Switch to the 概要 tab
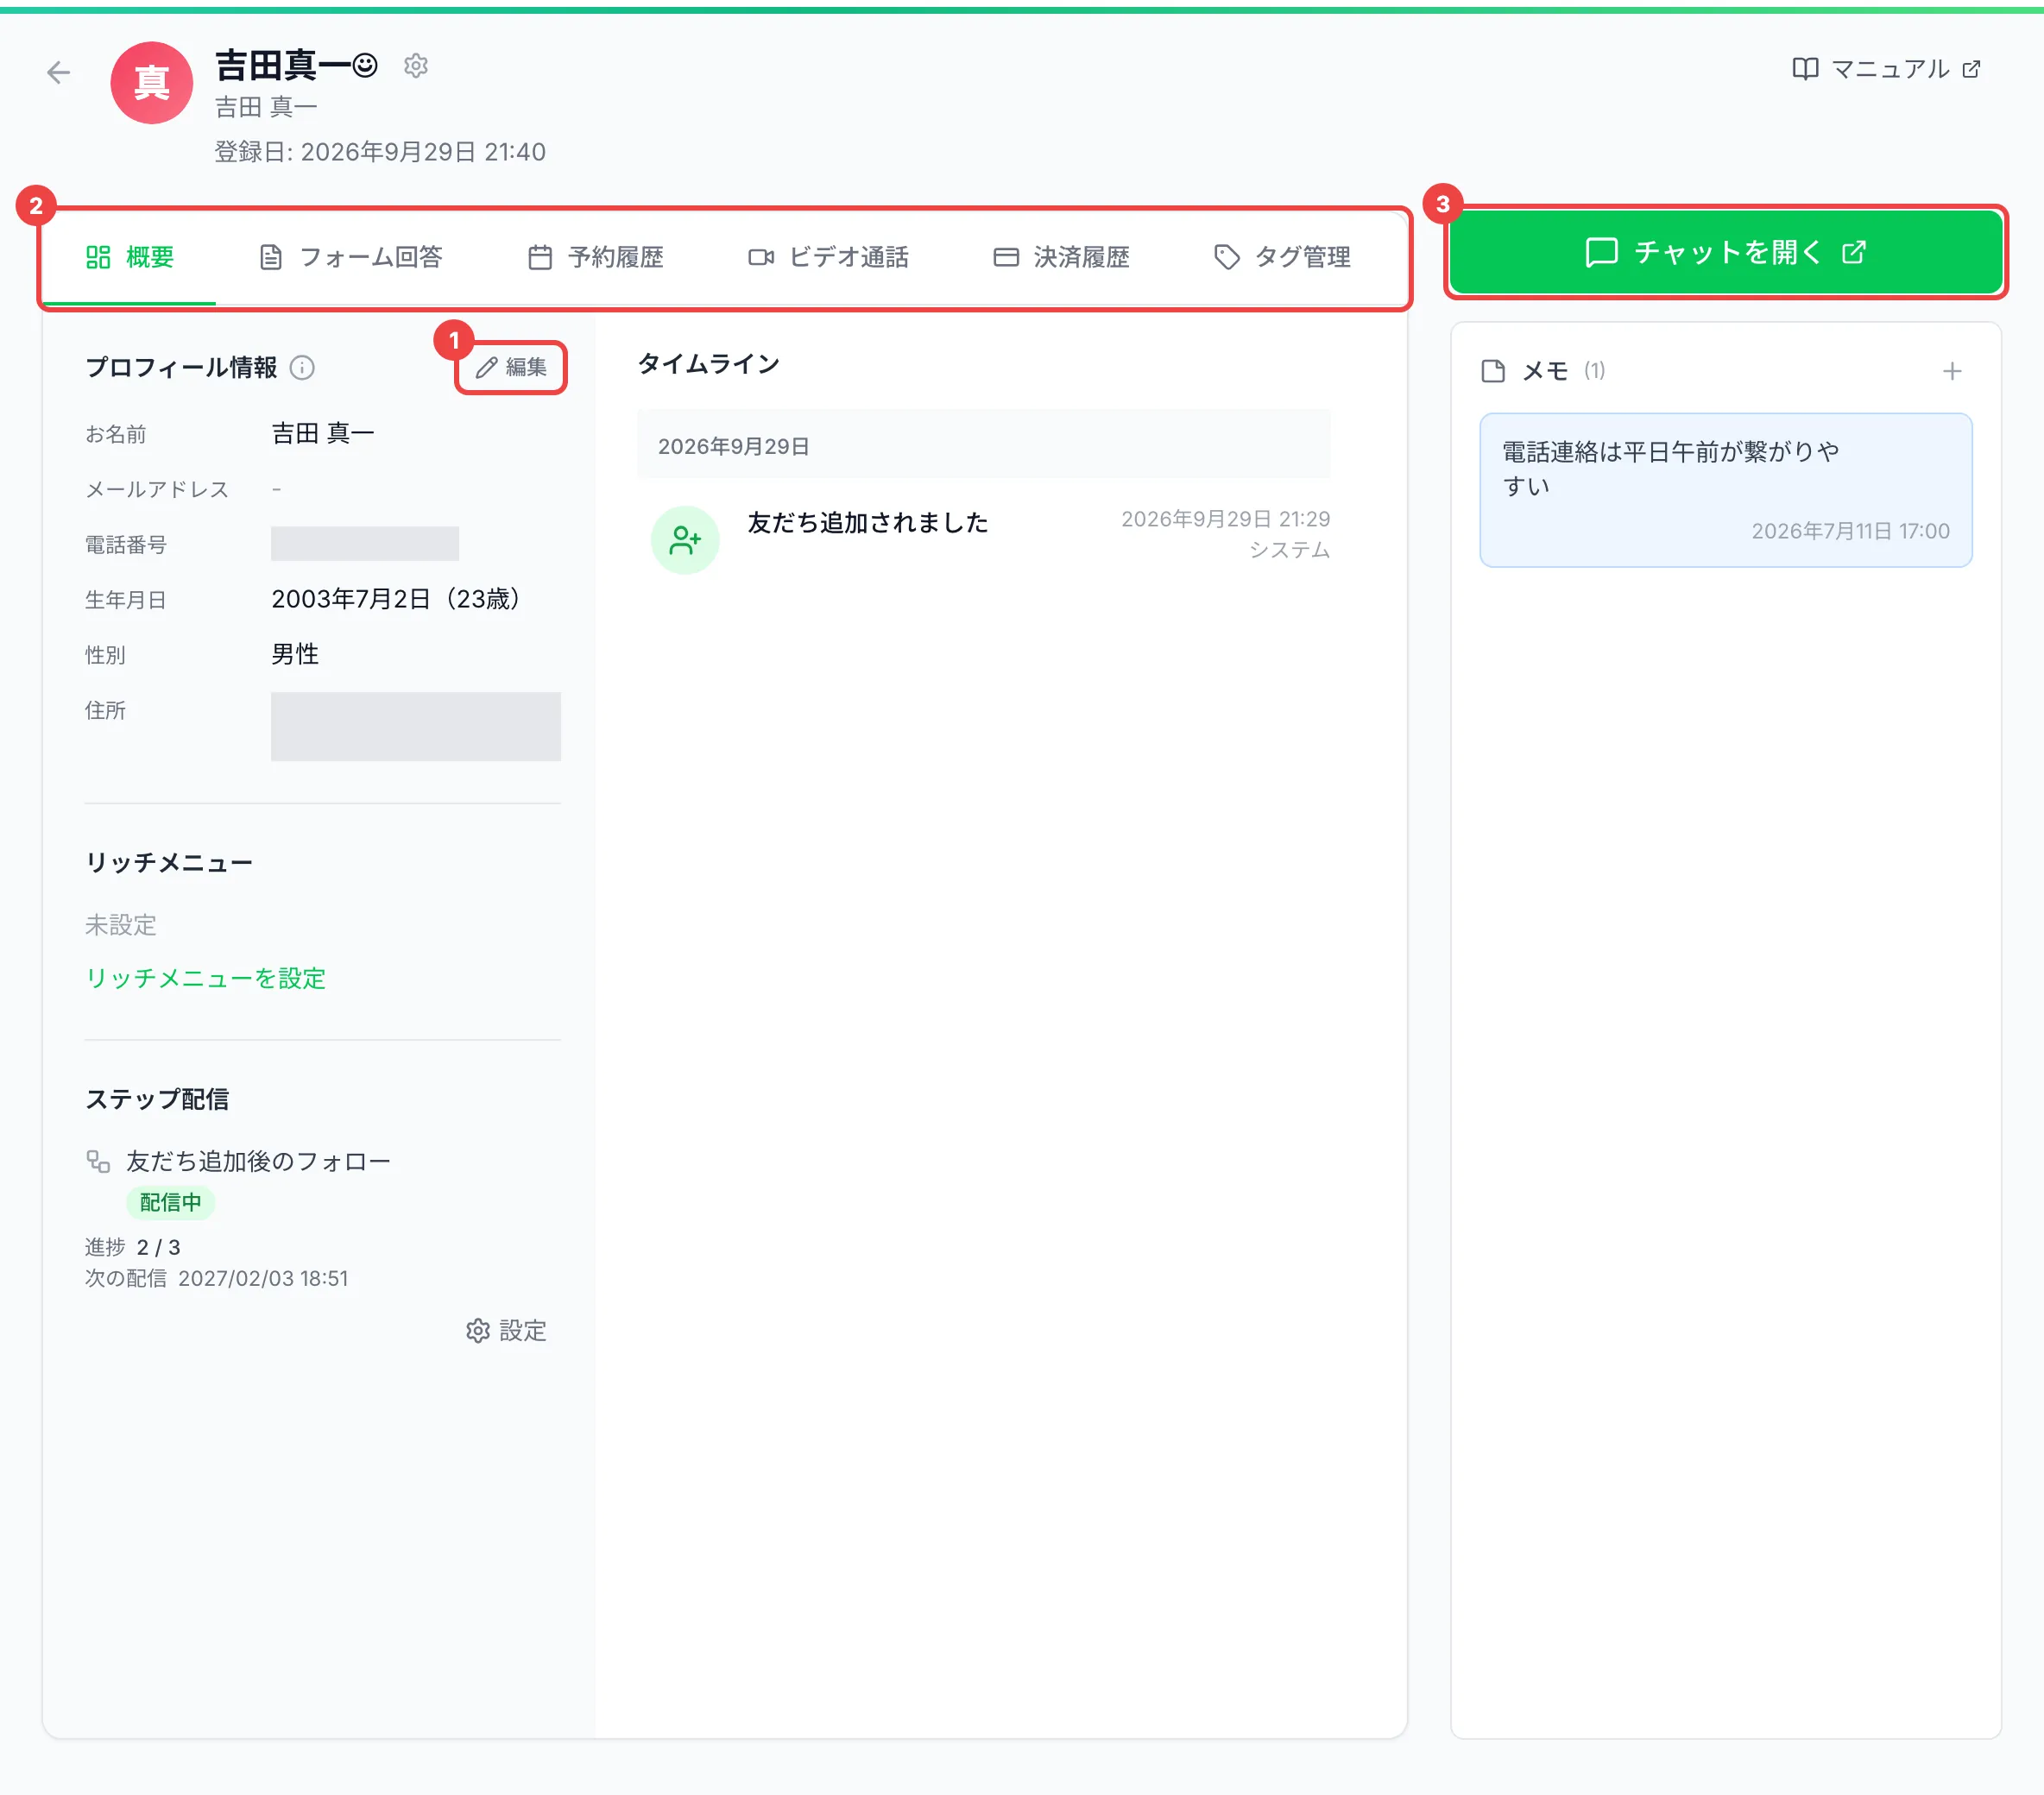The width and height of the screenshot is (2044, 1795). click(x=130, y=257)
